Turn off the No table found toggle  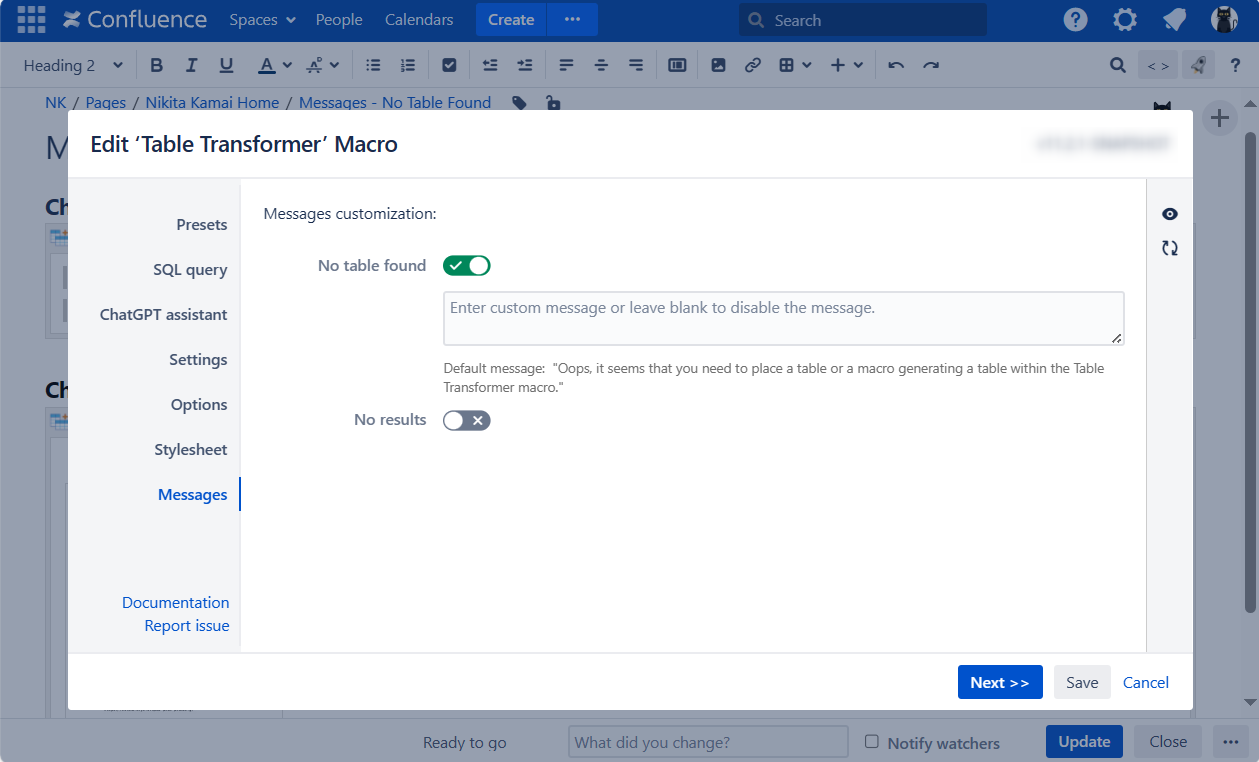coord(467,266)
